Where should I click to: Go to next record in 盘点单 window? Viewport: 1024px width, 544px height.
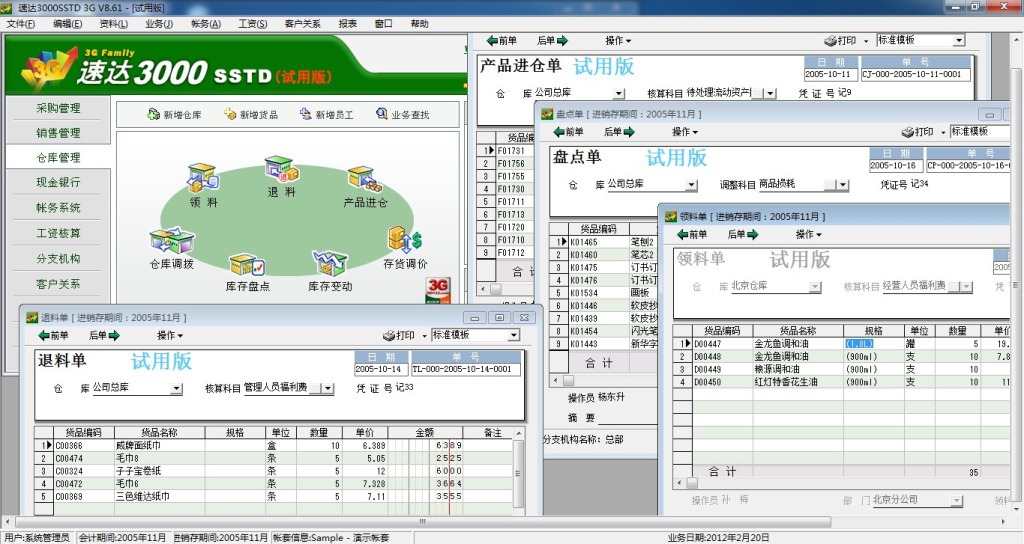[x=619, y=131]
